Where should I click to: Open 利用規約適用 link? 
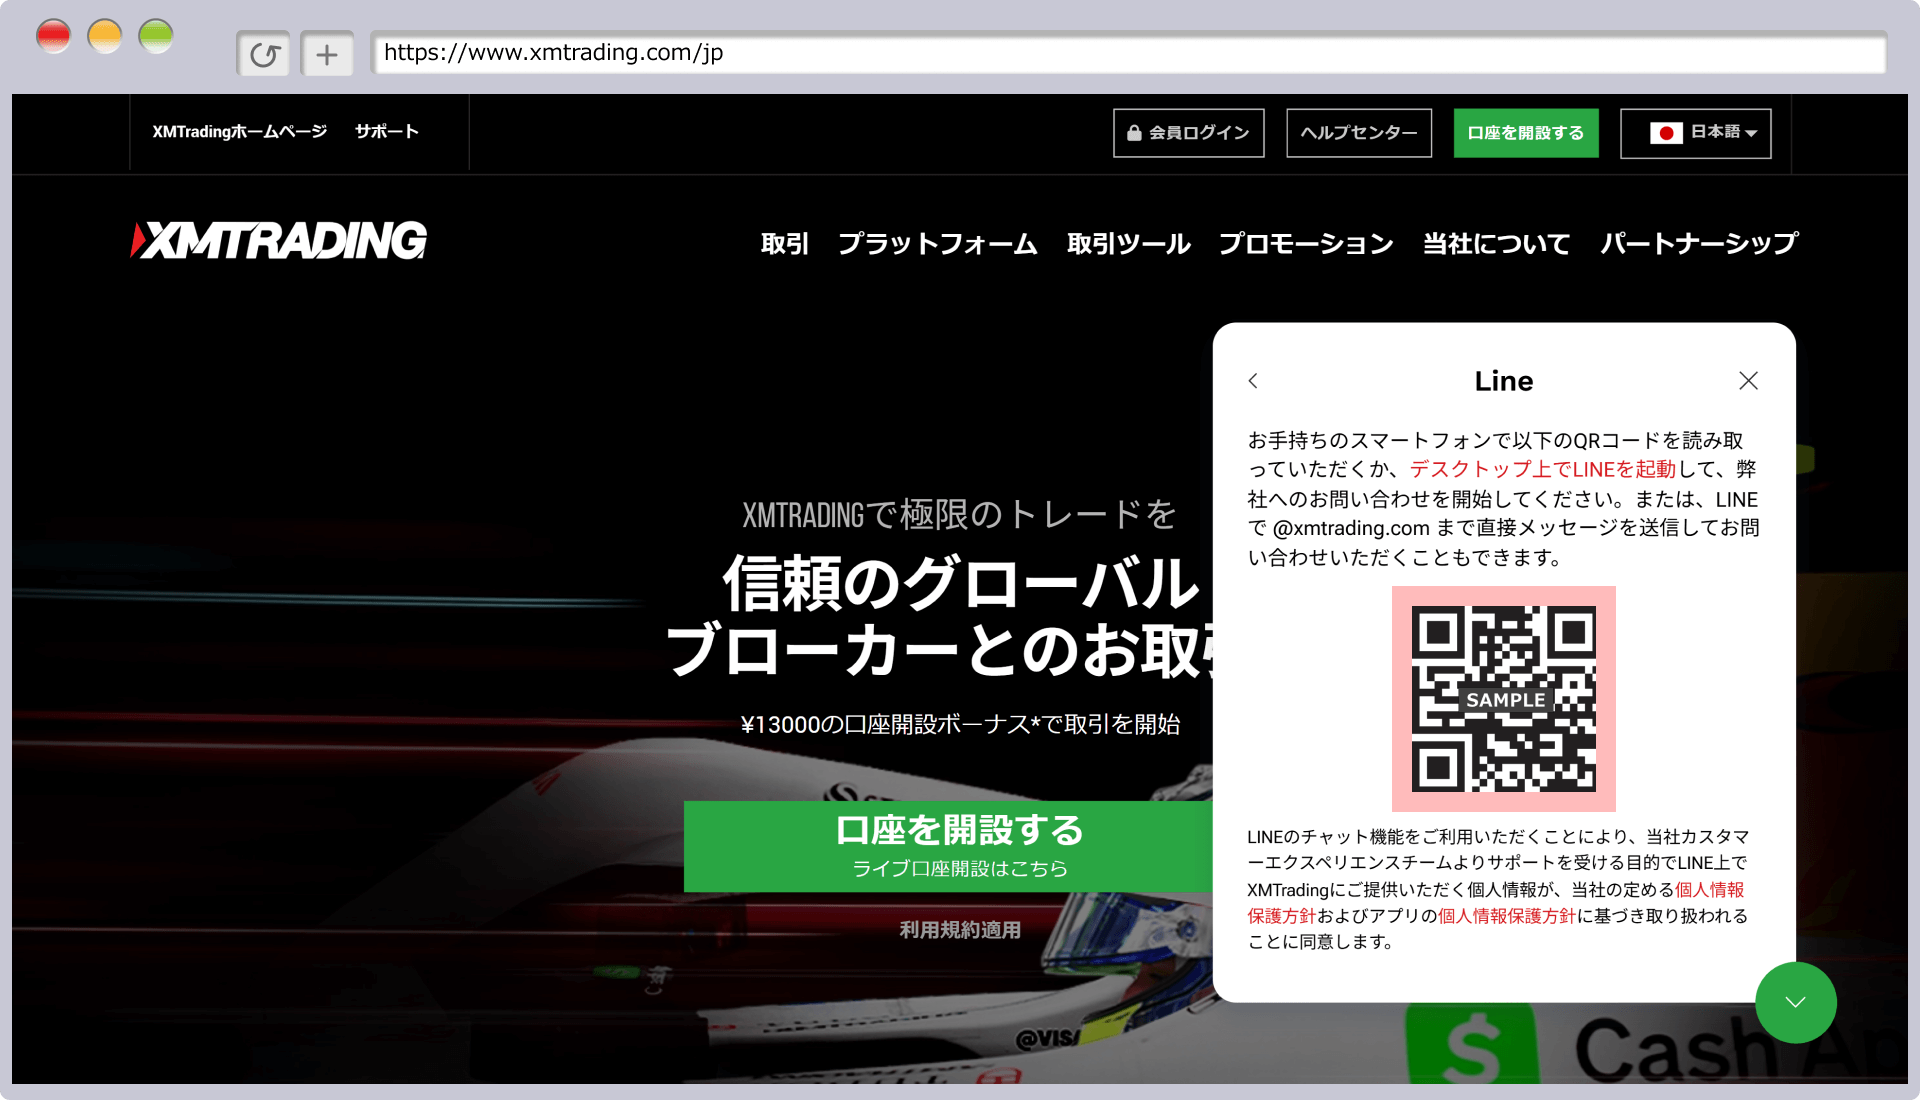click(x=960, y=930)
